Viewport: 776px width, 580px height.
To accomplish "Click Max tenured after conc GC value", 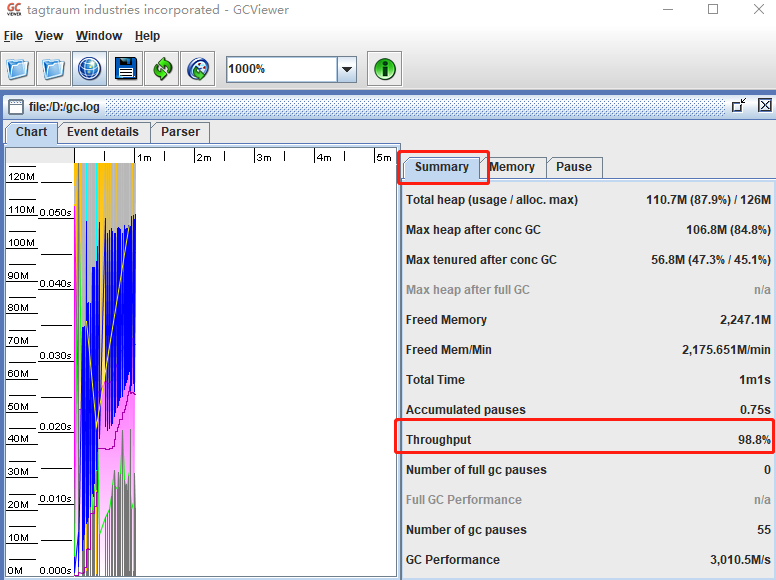I will 711,260.
